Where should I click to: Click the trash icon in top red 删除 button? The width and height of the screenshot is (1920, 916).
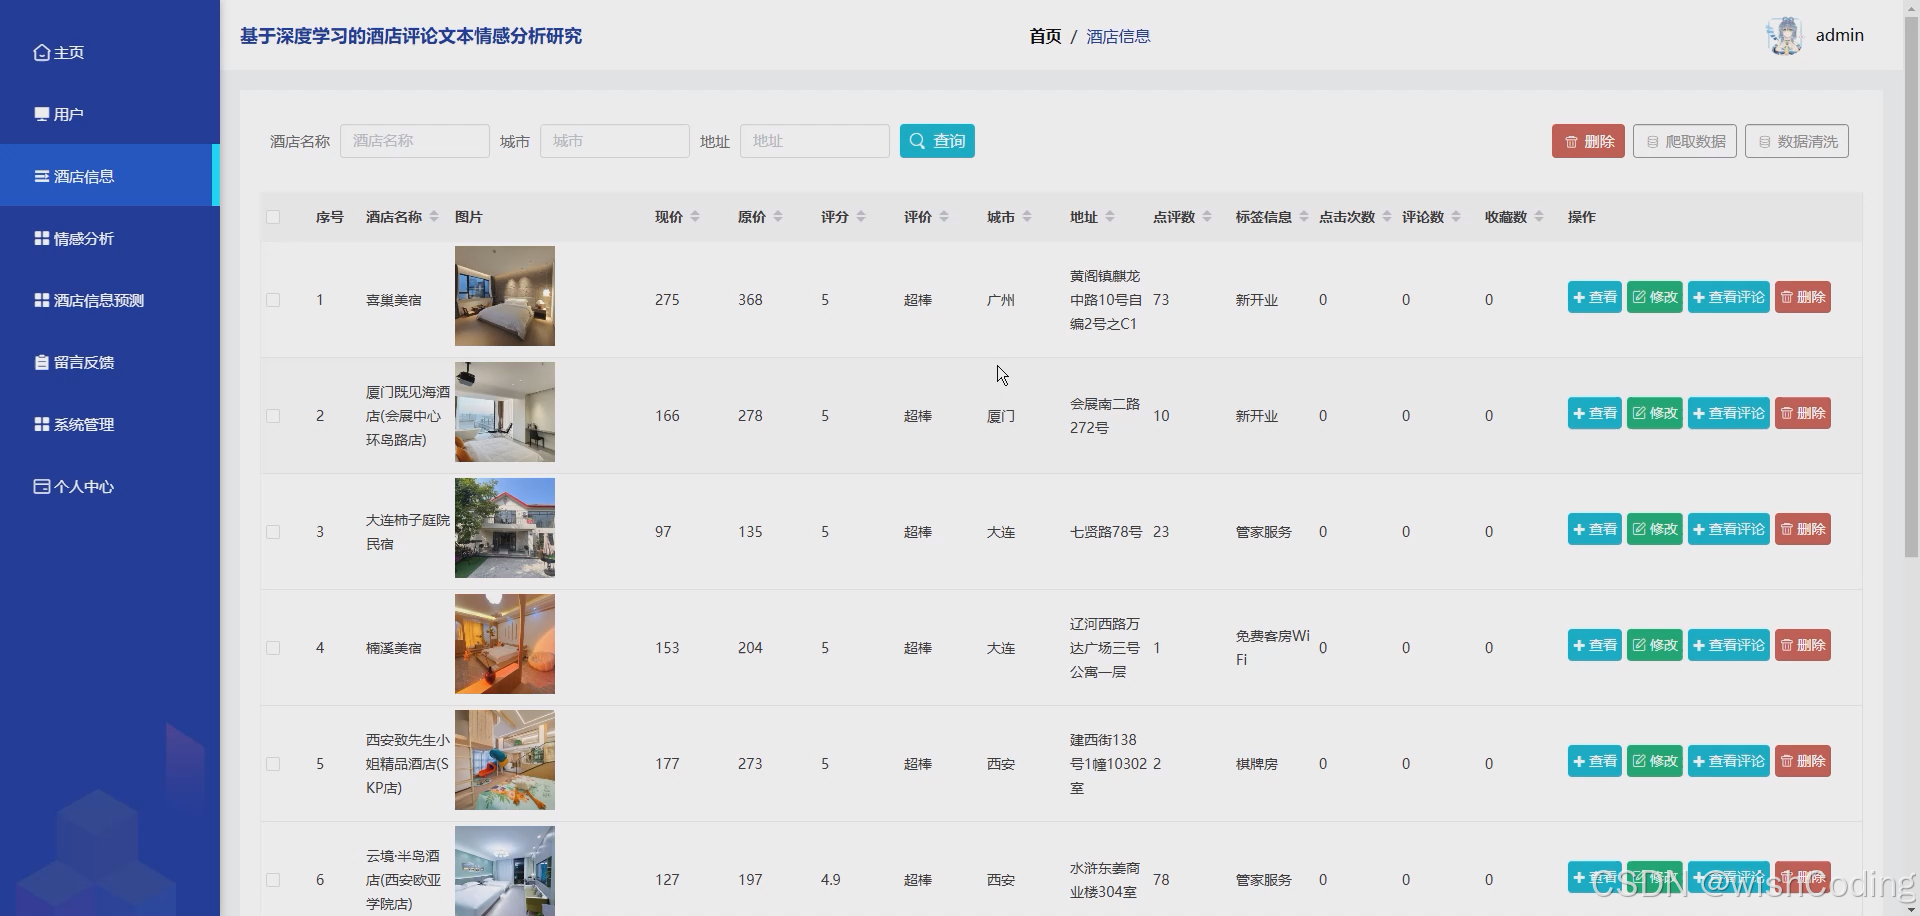point(1571,142)
